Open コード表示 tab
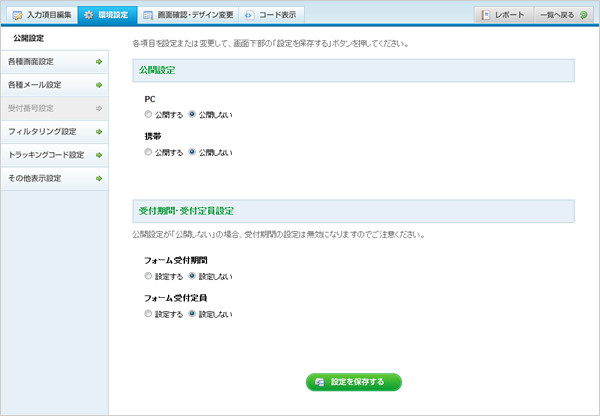The image size is (600, 416). click(272, 15)
